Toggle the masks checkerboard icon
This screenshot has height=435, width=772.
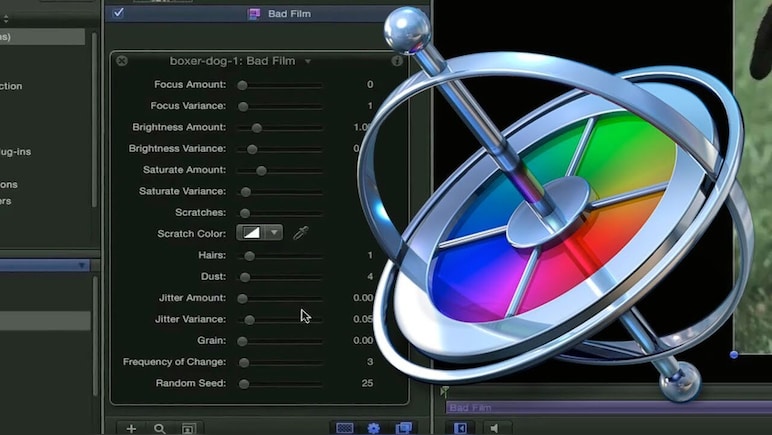pos(345,428)
